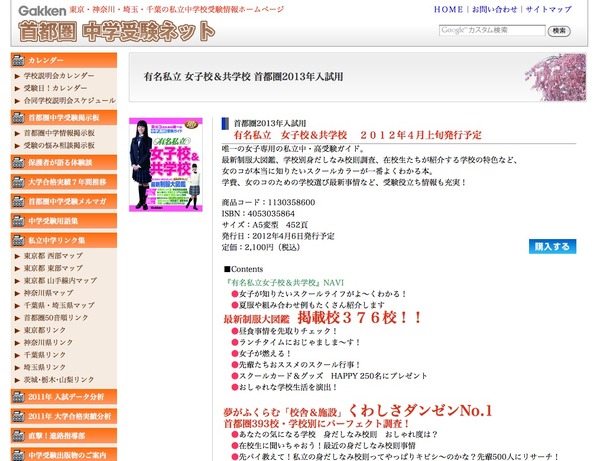Open 受験日！カレンダー link
The width and height of the screenshot is (600, 461).
tap(55, 88)
